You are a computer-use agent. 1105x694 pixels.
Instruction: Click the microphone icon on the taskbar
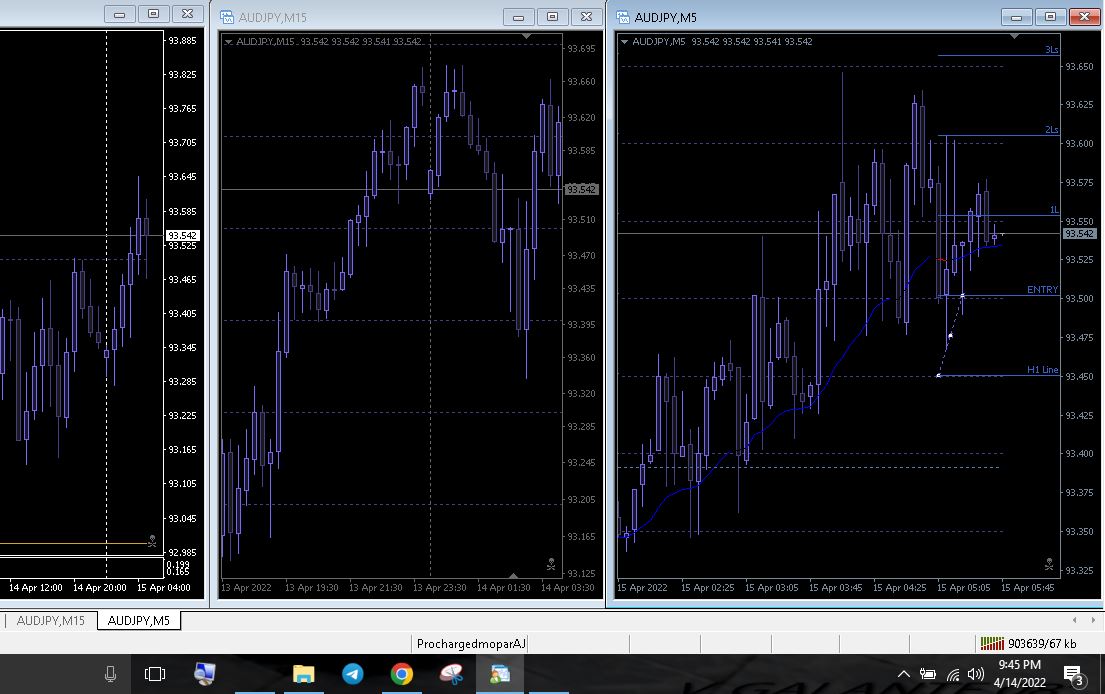(110, 674)
